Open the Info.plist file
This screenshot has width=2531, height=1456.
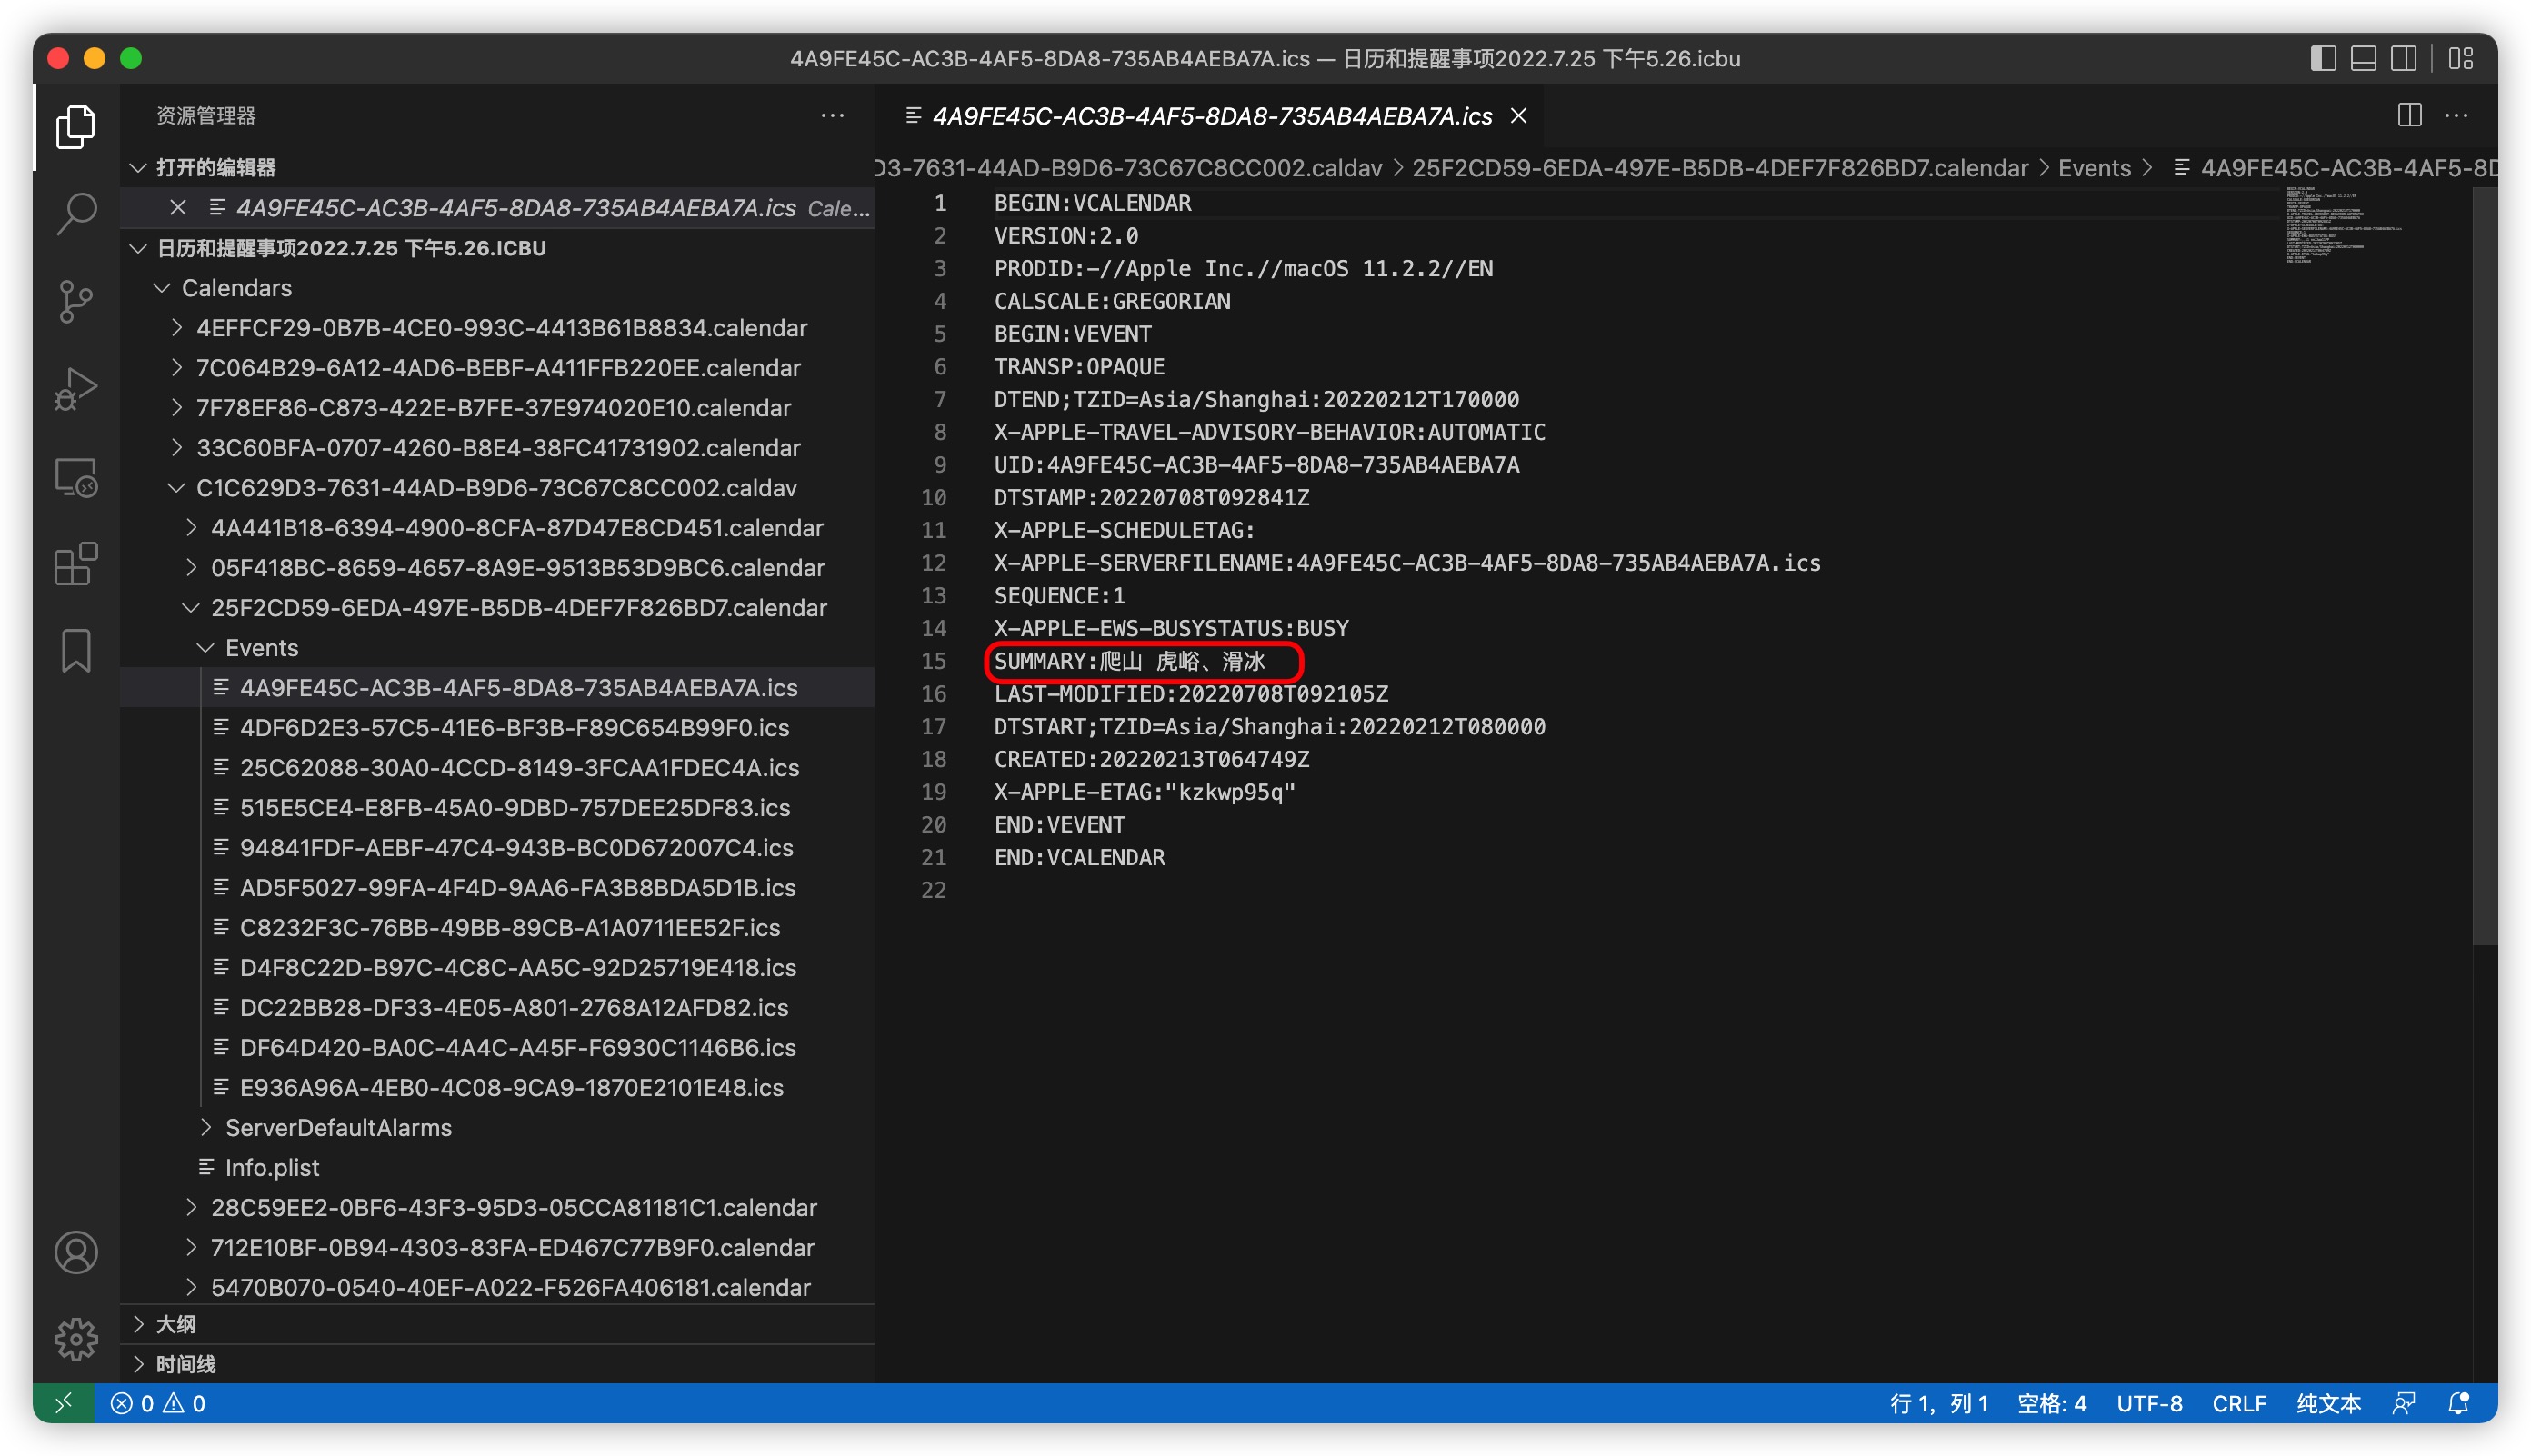[x=497, y=1167]
